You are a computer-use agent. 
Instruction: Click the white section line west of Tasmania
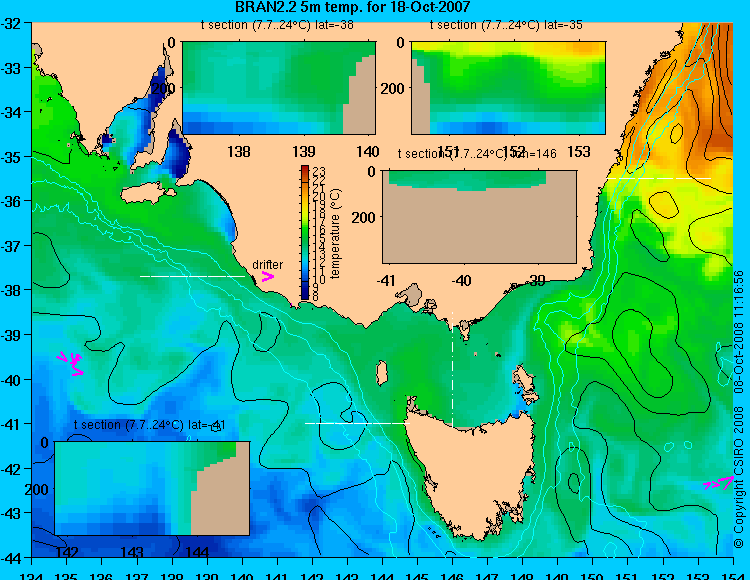pyautogui.click(x=357, y=423)
